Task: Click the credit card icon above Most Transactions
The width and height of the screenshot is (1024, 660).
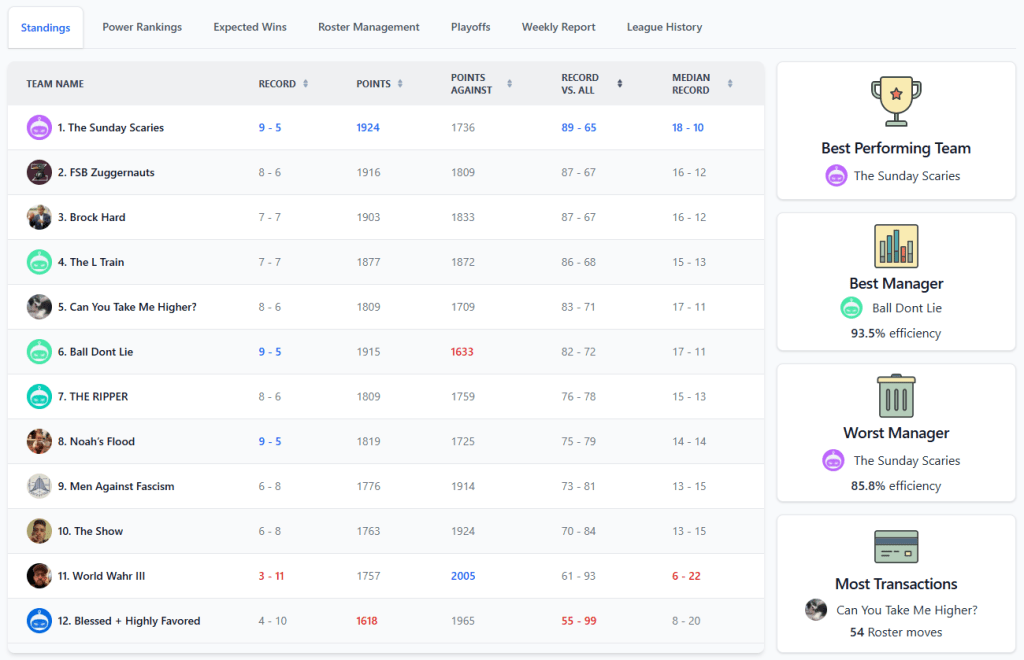Action: [x=896, y=547]
